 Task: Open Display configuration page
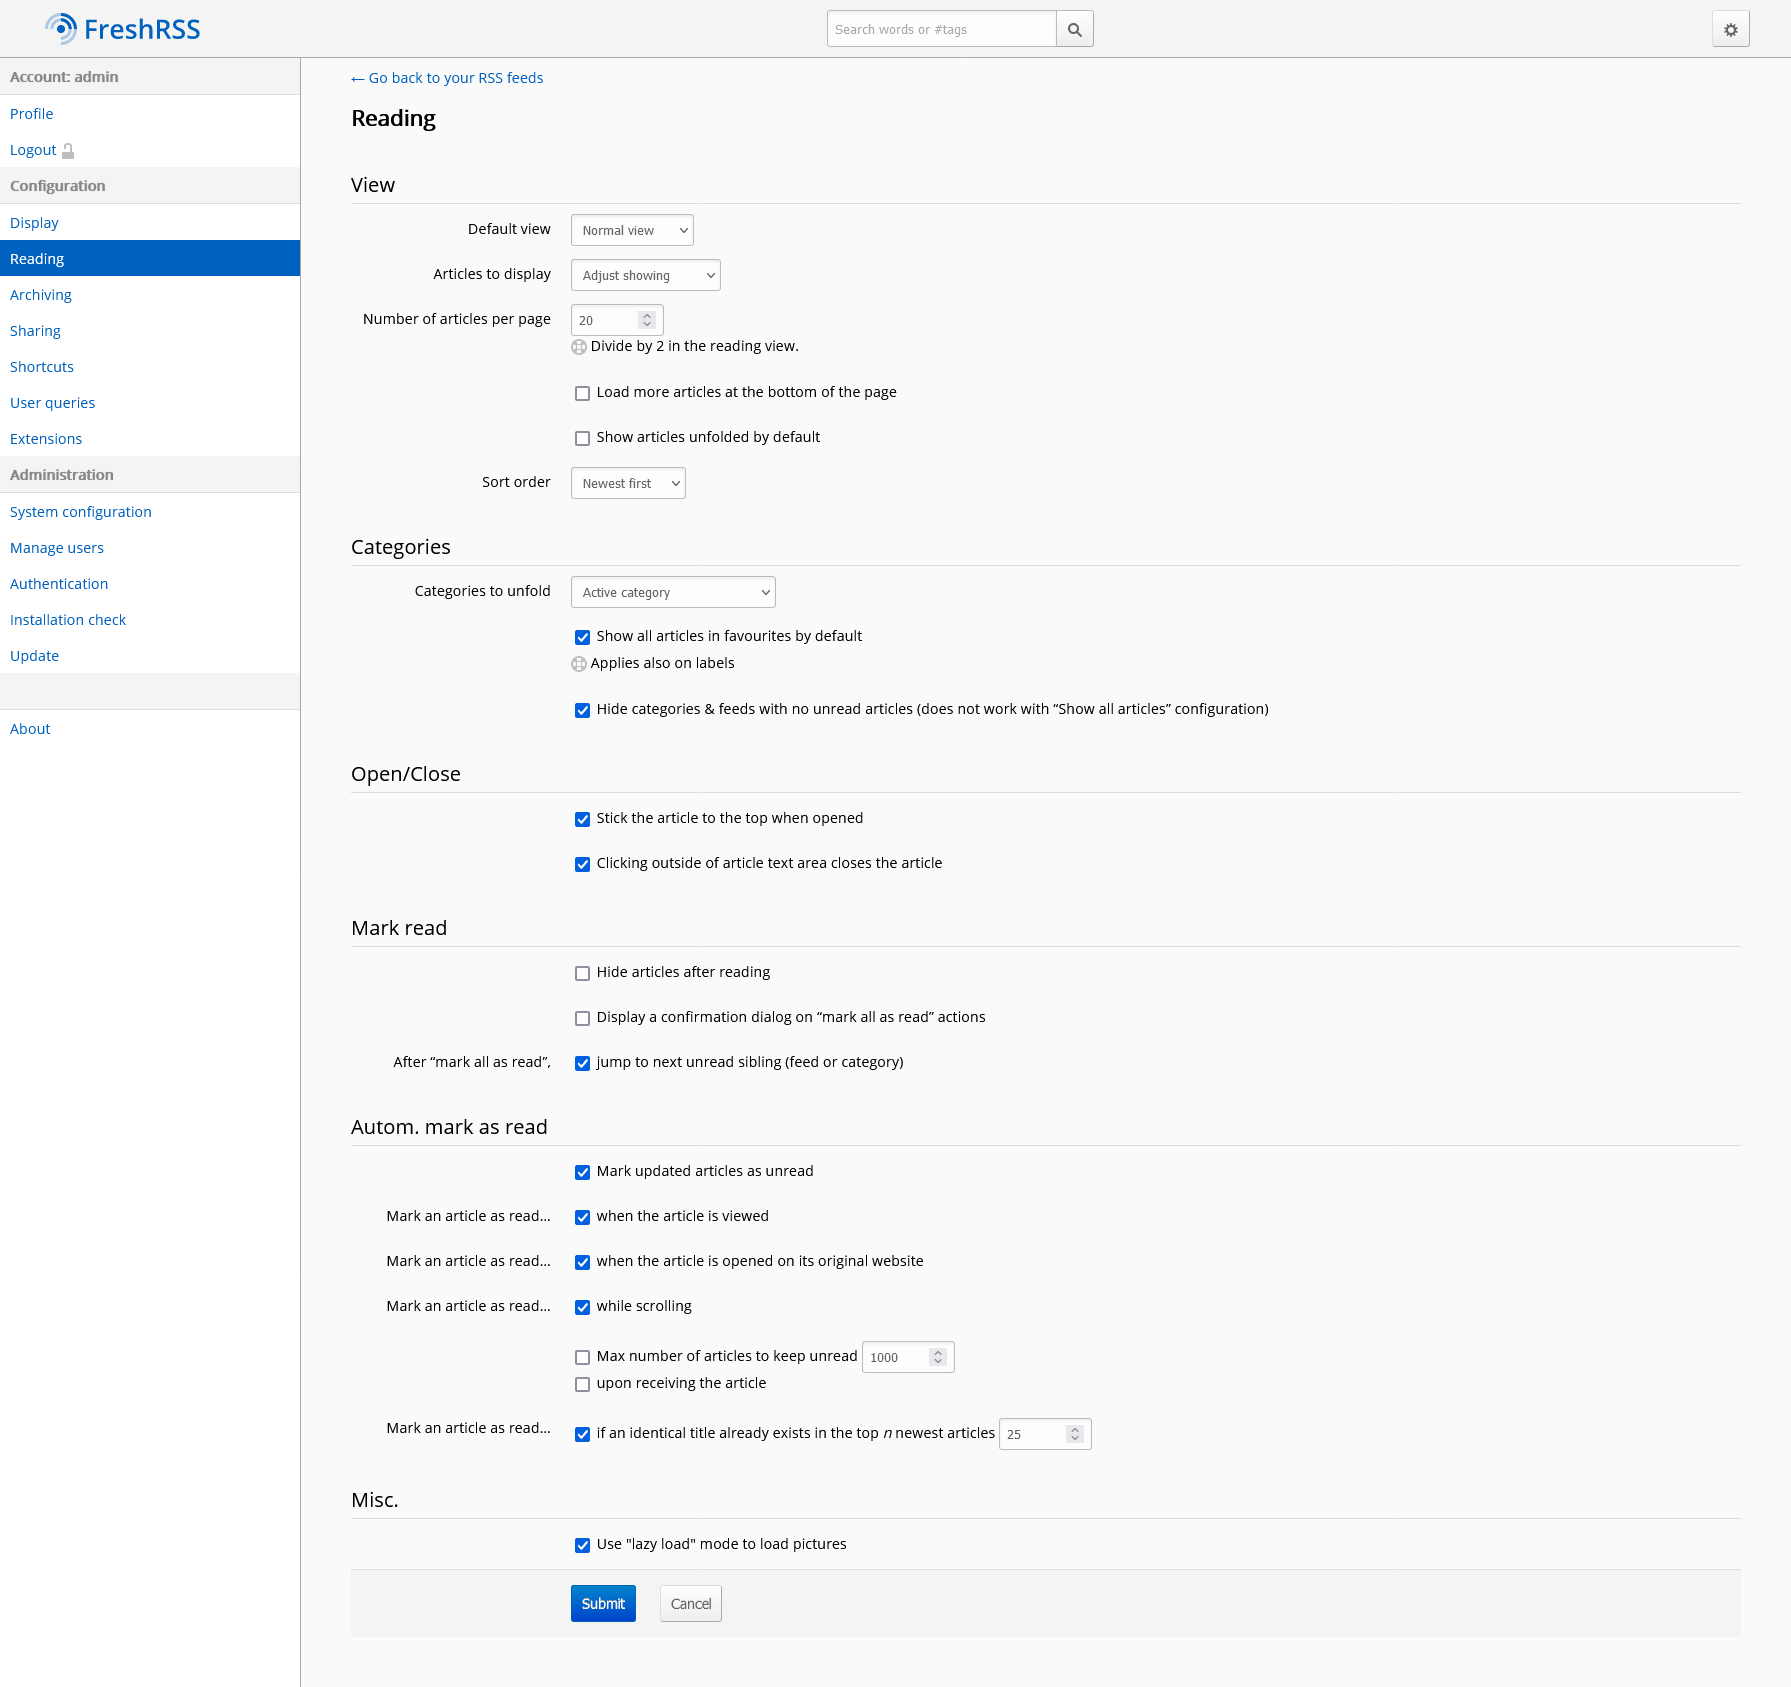click(150, 223)
